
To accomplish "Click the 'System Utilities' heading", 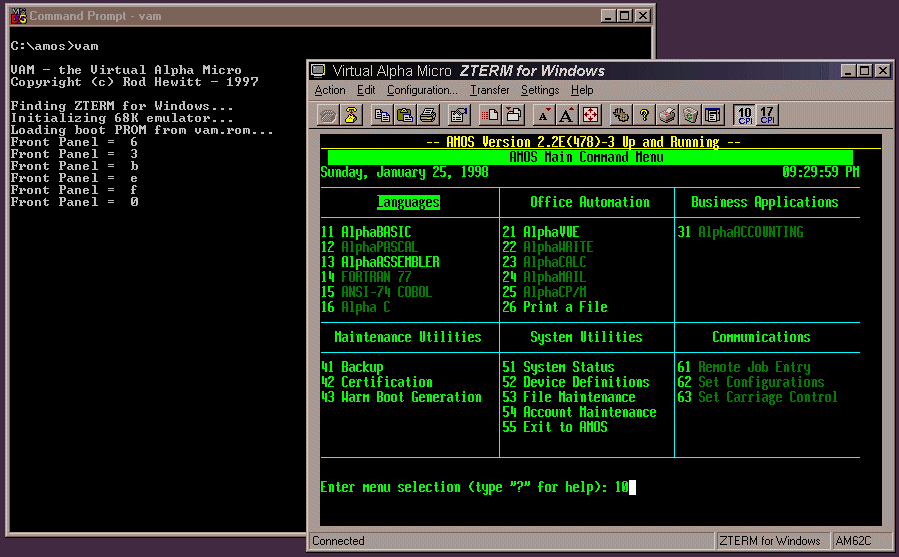I will [x=586, y=337].
